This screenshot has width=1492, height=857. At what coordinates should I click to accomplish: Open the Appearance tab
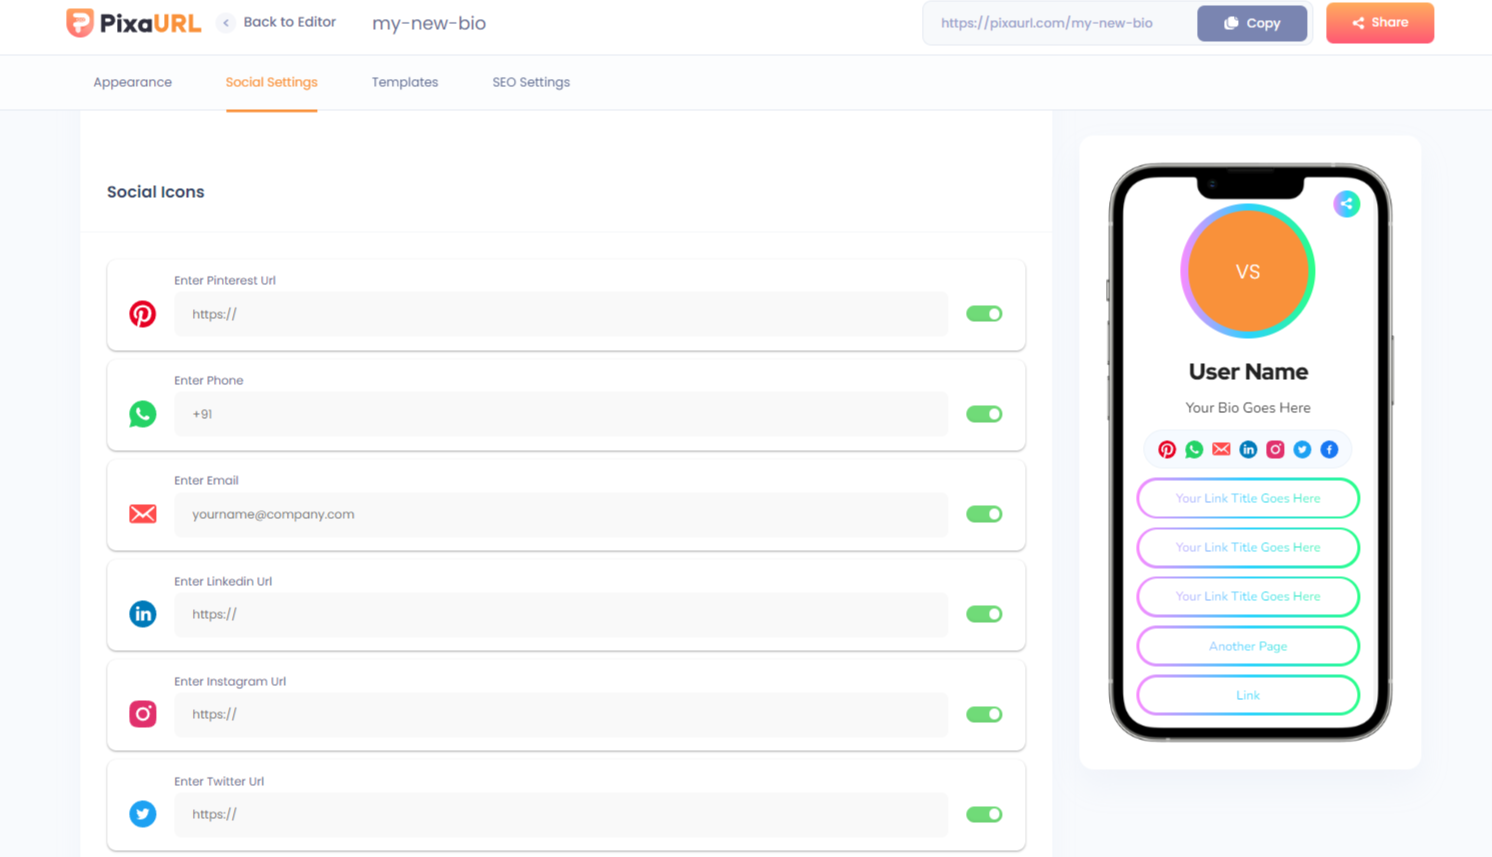[132, 82]
